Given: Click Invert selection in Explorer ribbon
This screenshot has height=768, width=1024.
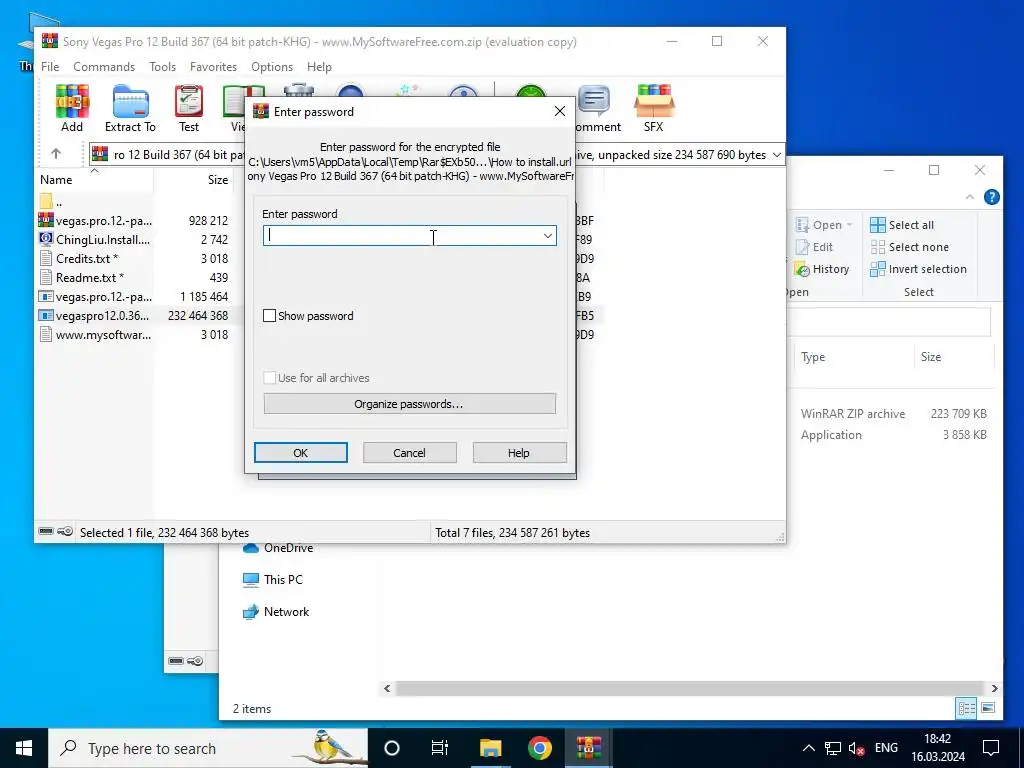Looking at the screenshot, I should coord(918,269).
